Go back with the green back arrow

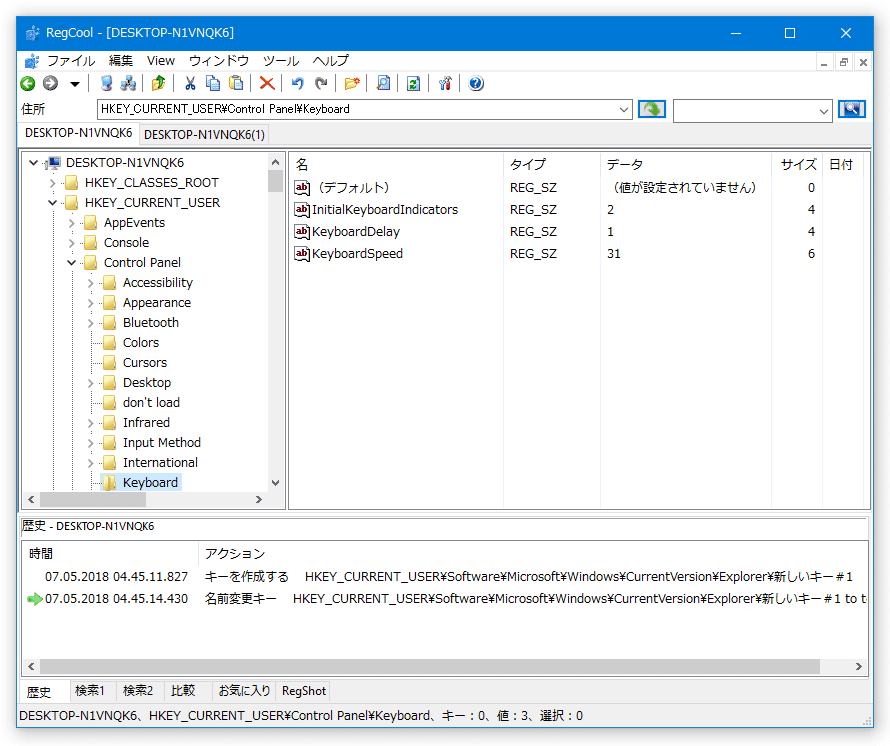(x=28, y=84)
